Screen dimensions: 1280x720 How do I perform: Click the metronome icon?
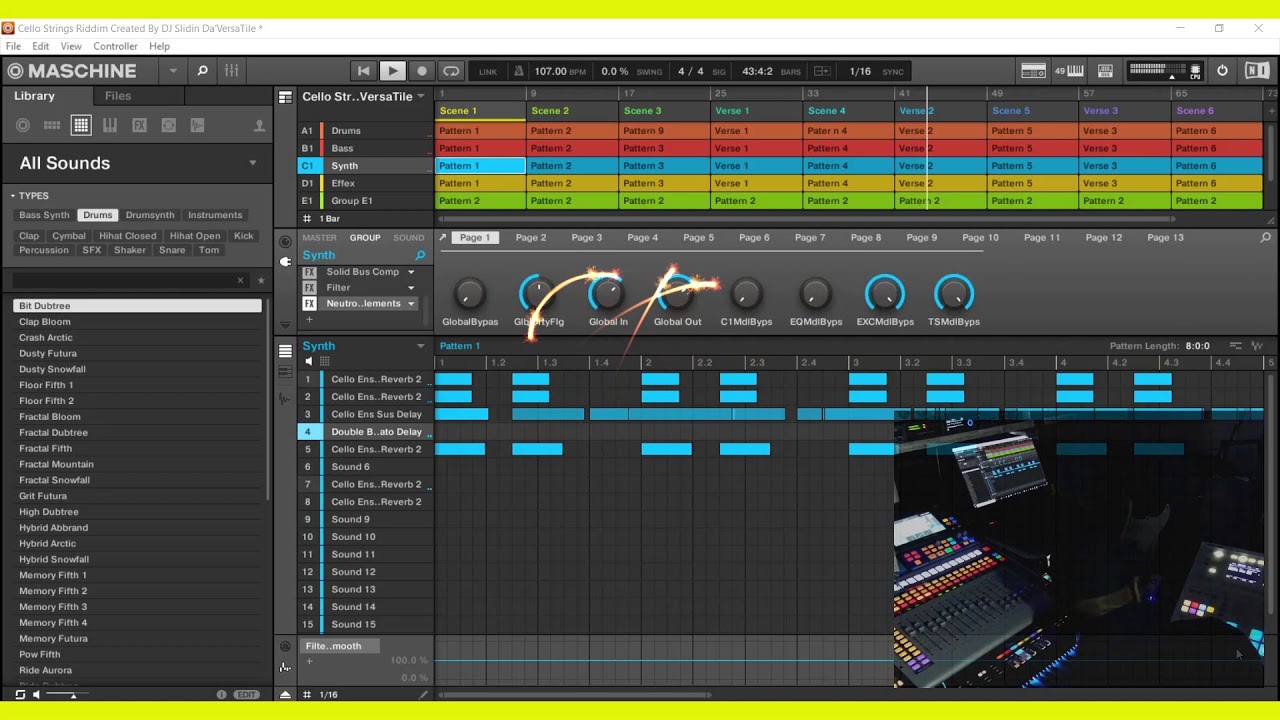tap(518, 71)
